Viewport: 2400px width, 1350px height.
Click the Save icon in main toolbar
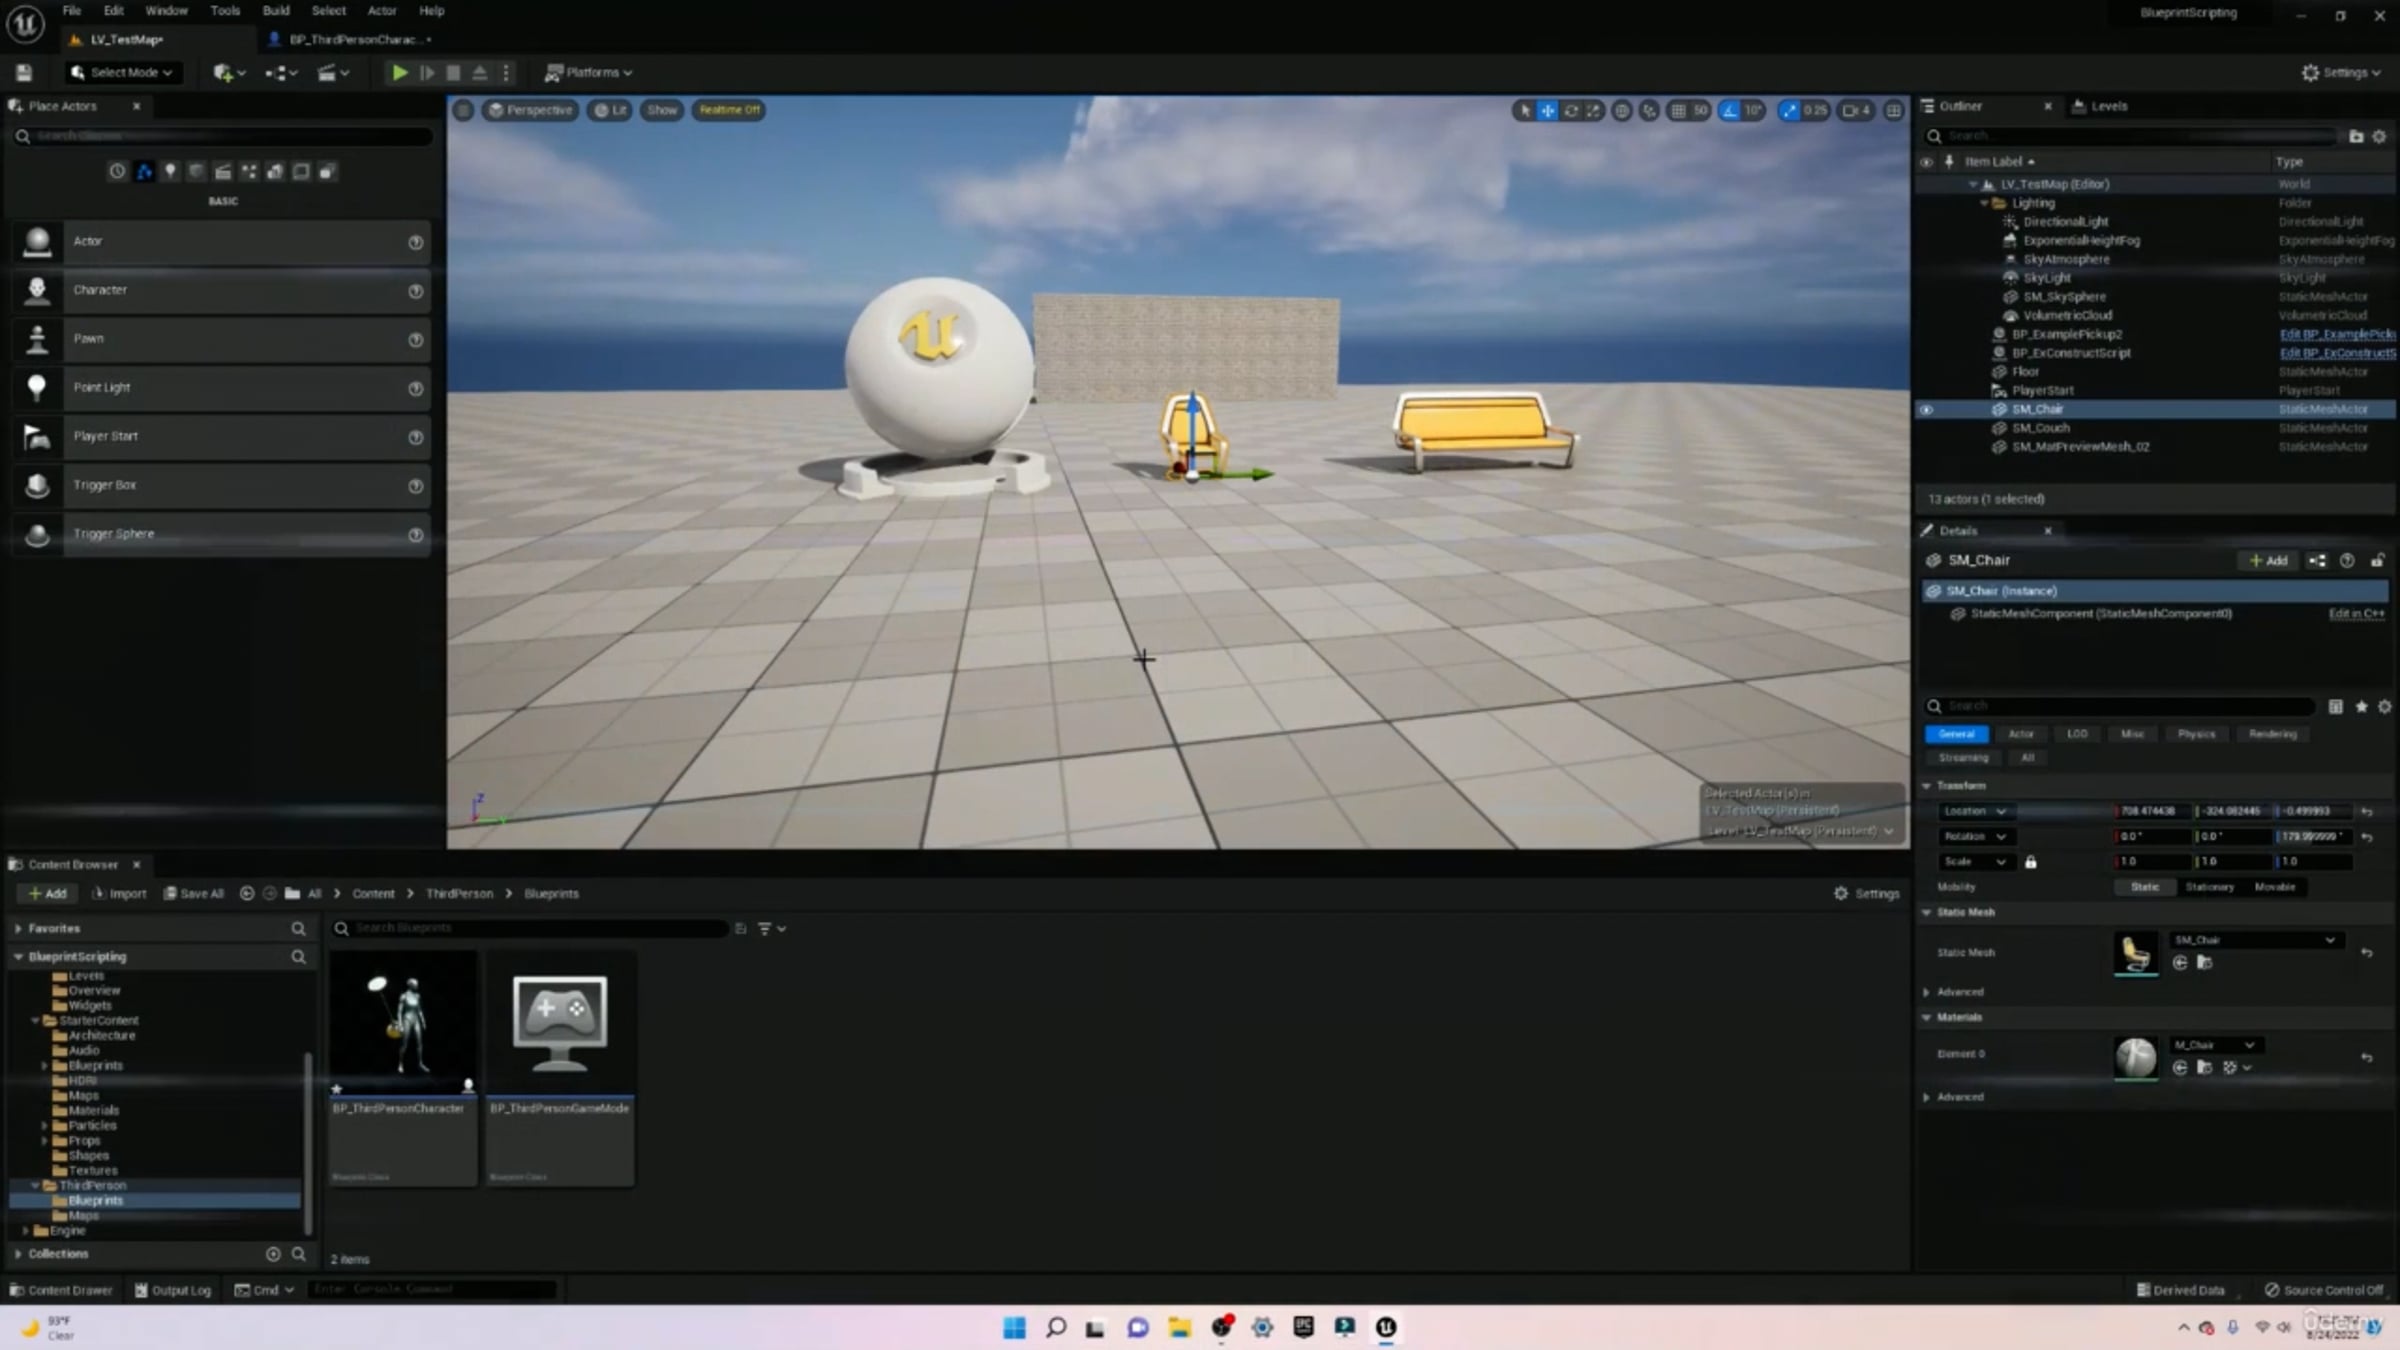(x=24, y=72)
